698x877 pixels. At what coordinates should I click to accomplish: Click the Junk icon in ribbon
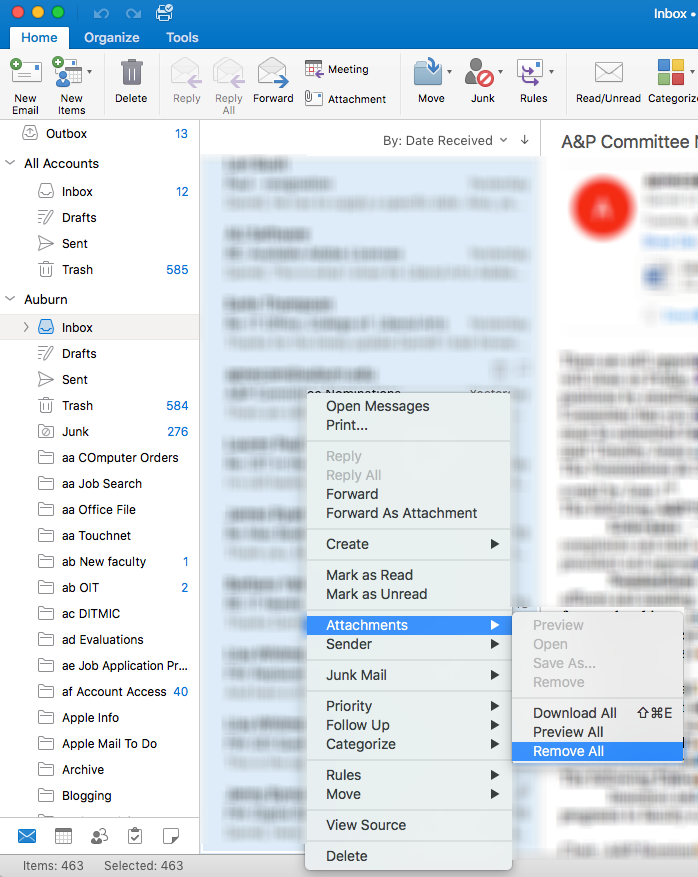[x=480, y=73]
